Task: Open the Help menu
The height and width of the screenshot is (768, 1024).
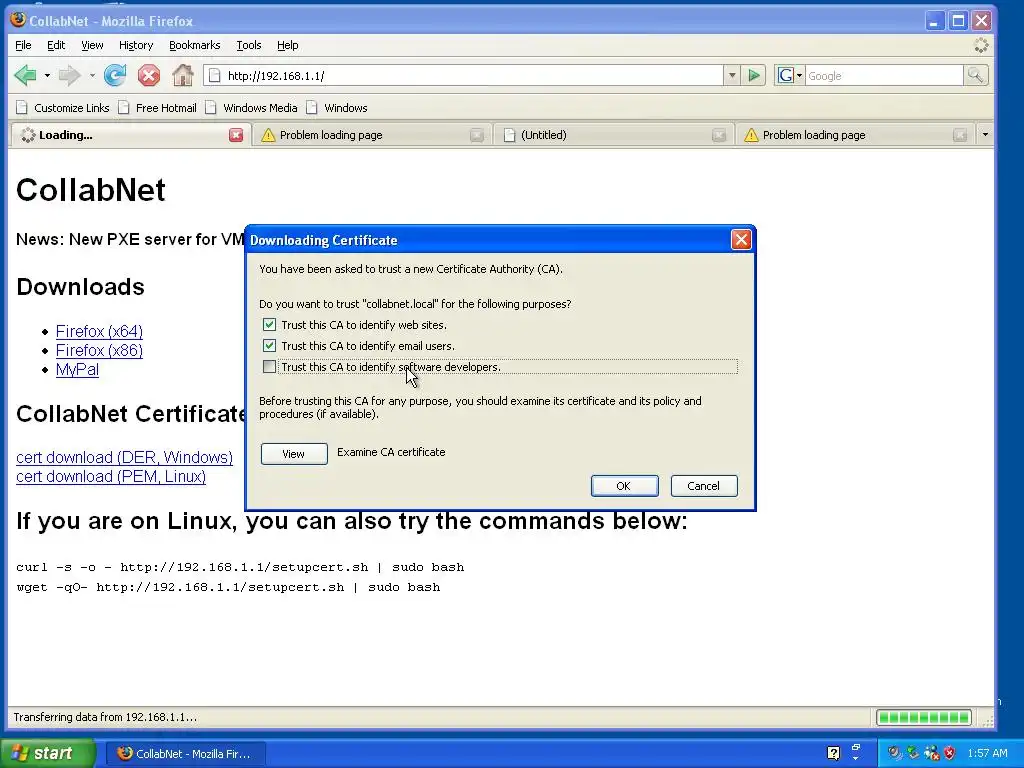Action: coord(287,45)
